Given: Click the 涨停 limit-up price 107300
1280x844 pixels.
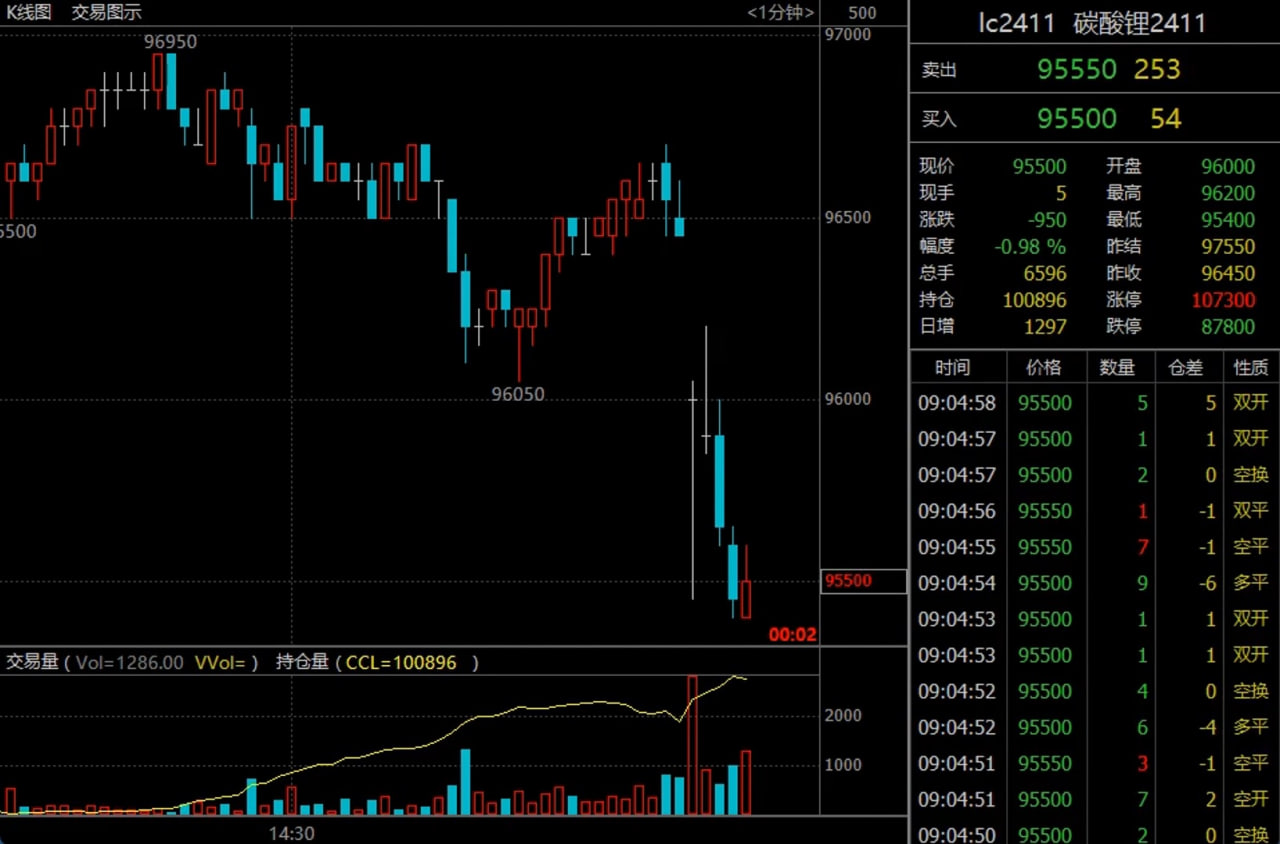Looking at the screenshot, I should 1222,300.
